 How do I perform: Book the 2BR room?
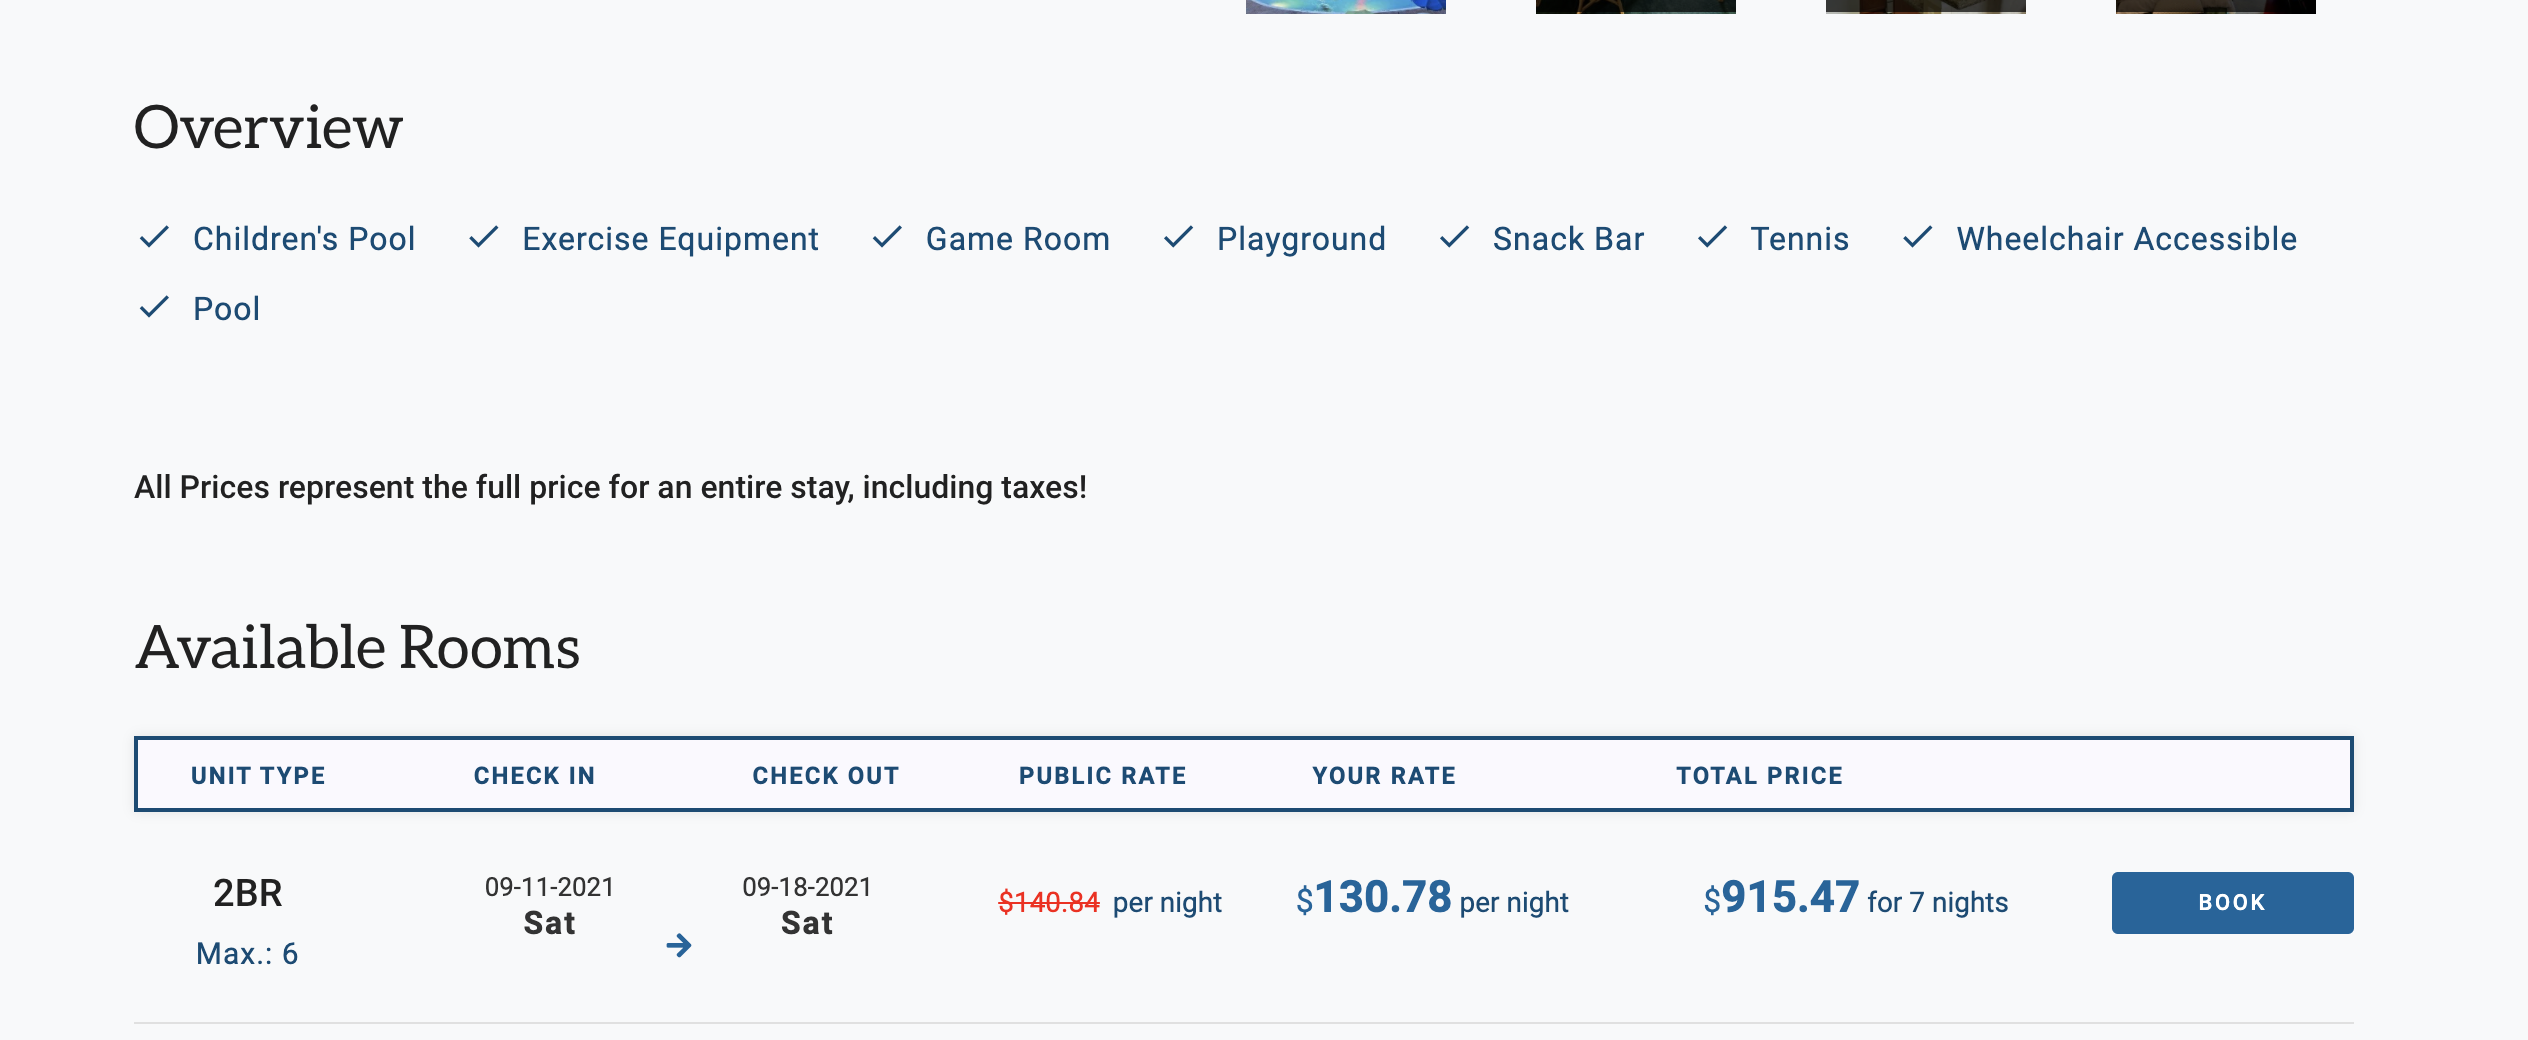[2232, 902]
